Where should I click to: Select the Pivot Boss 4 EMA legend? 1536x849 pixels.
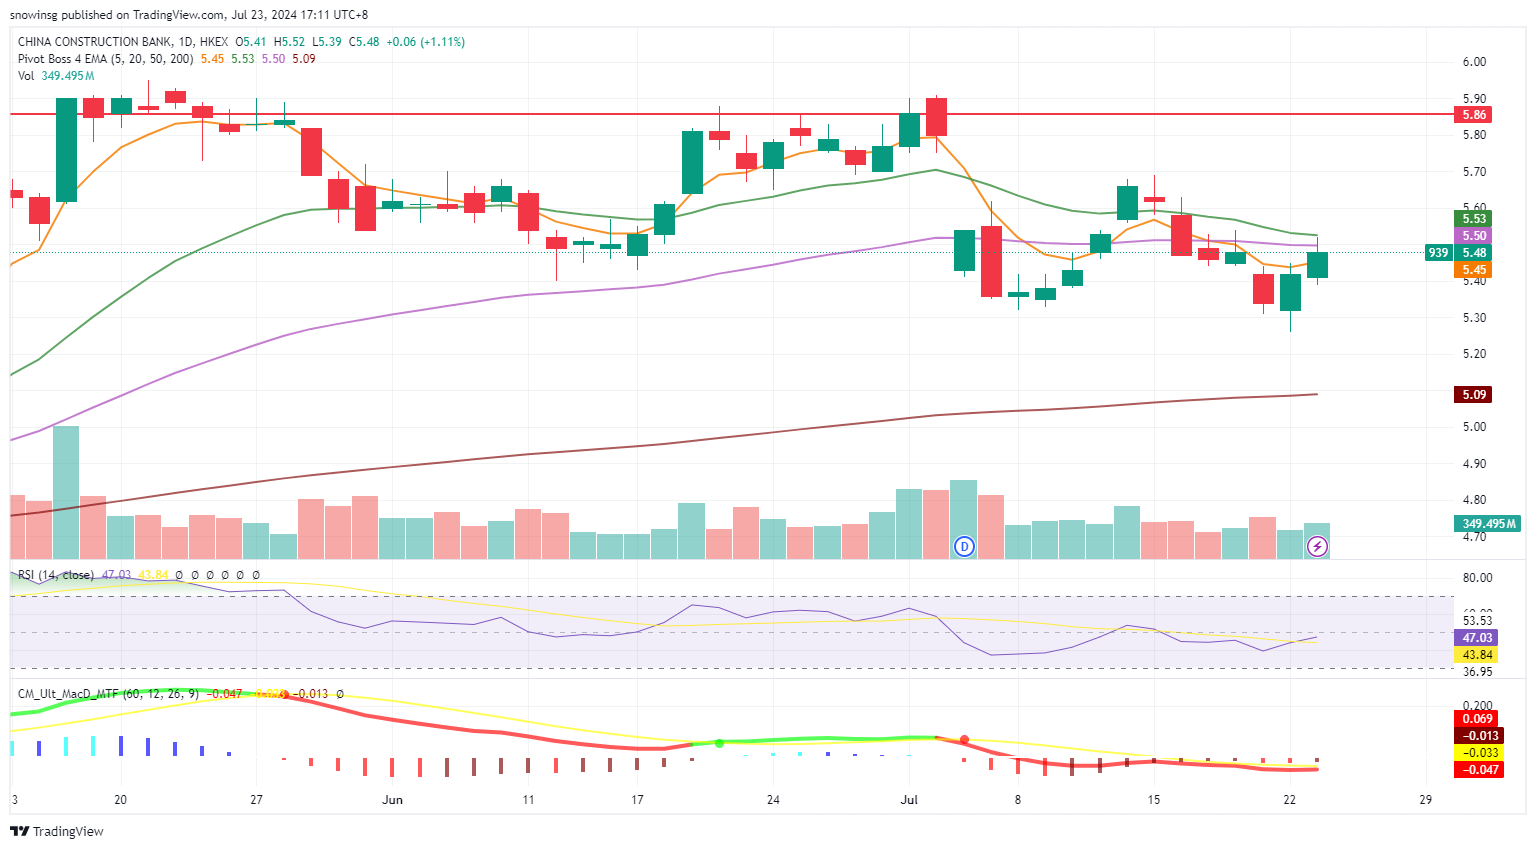[x=106, y=59]
